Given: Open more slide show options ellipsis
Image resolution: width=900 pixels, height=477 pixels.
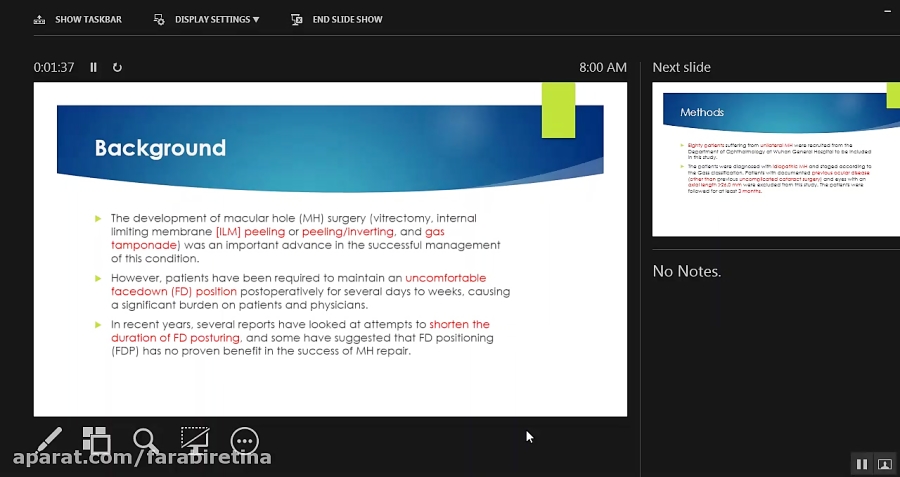Looking at the screenshot, I should tap(244, 441).
